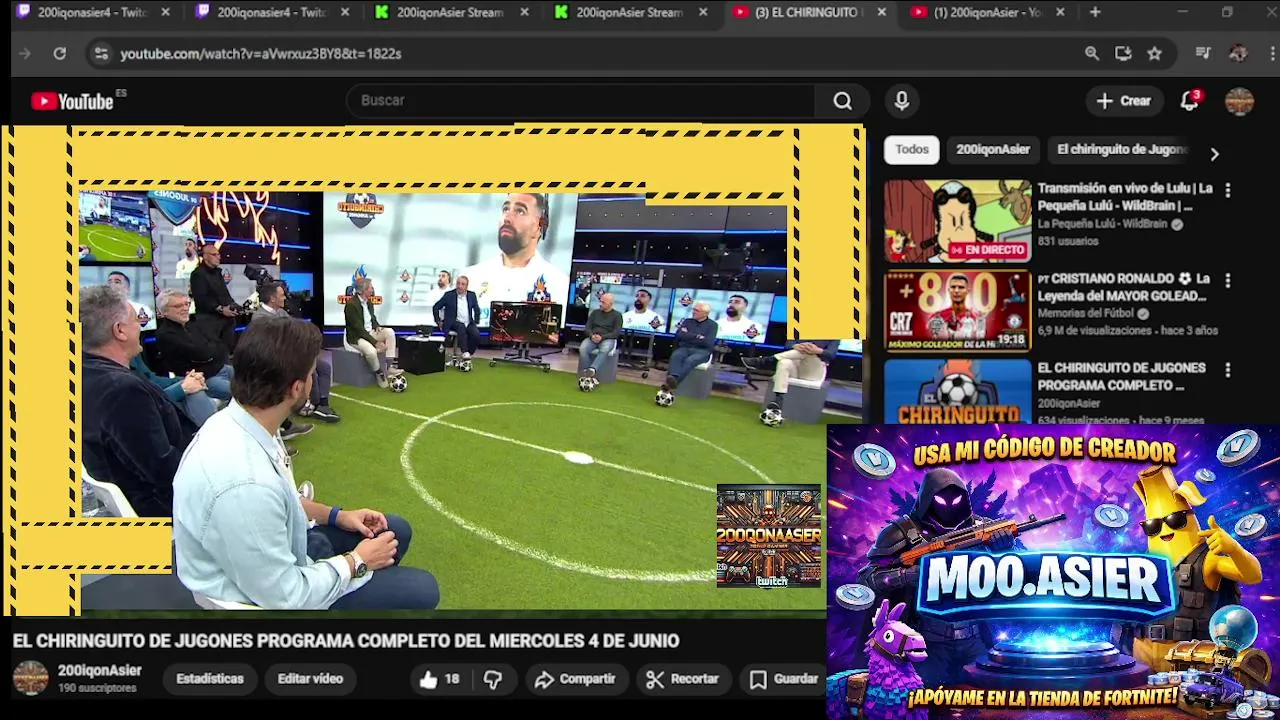1280x720 pixels.
Task: Open CRISTIANO RONALDO La Leyenda video title
Action: click(x=1124, y=287)
